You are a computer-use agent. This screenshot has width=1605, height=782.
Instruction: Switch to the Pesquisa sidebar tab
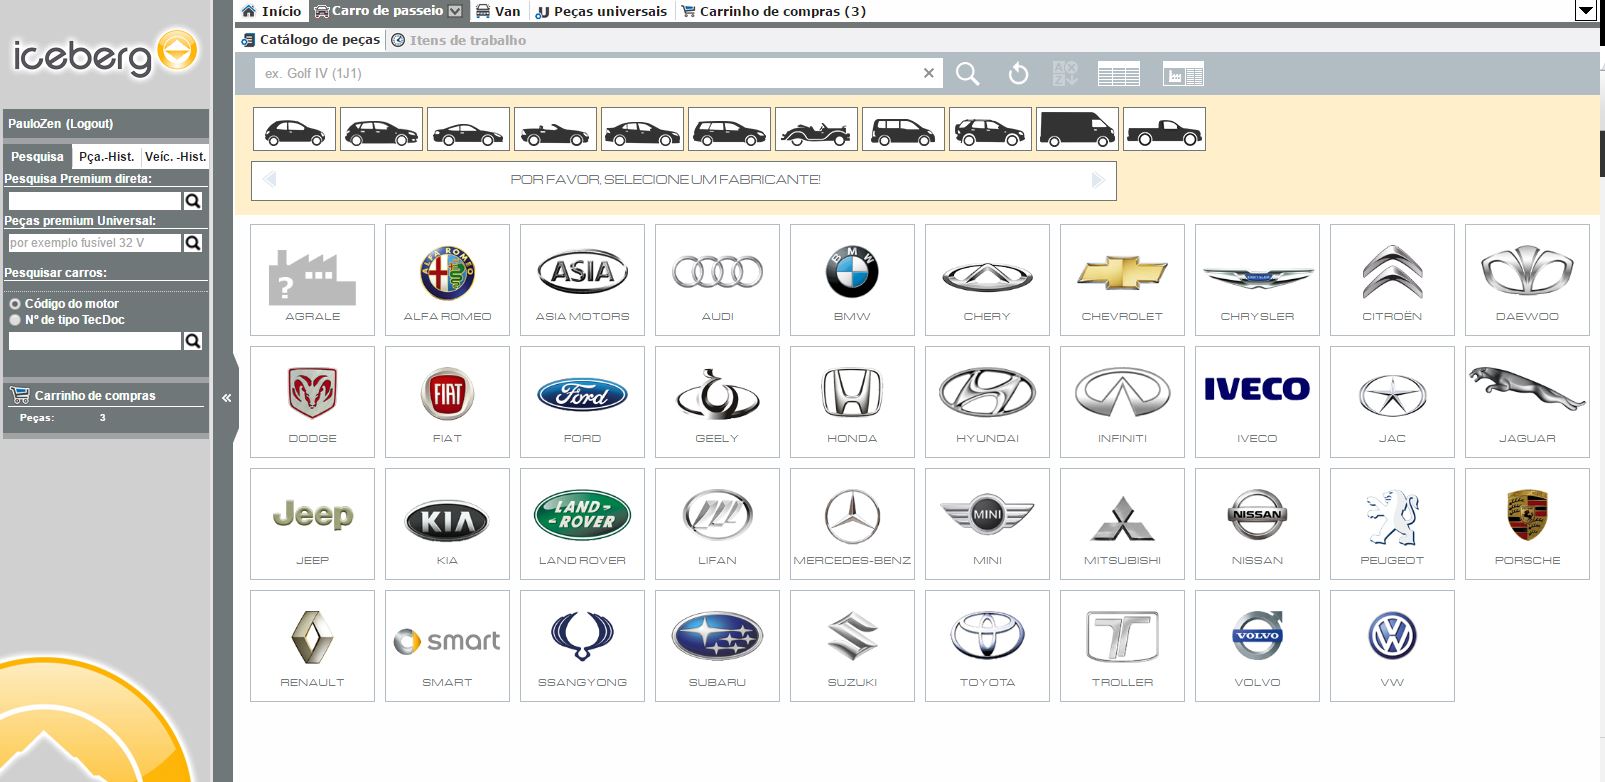point(37,157)
